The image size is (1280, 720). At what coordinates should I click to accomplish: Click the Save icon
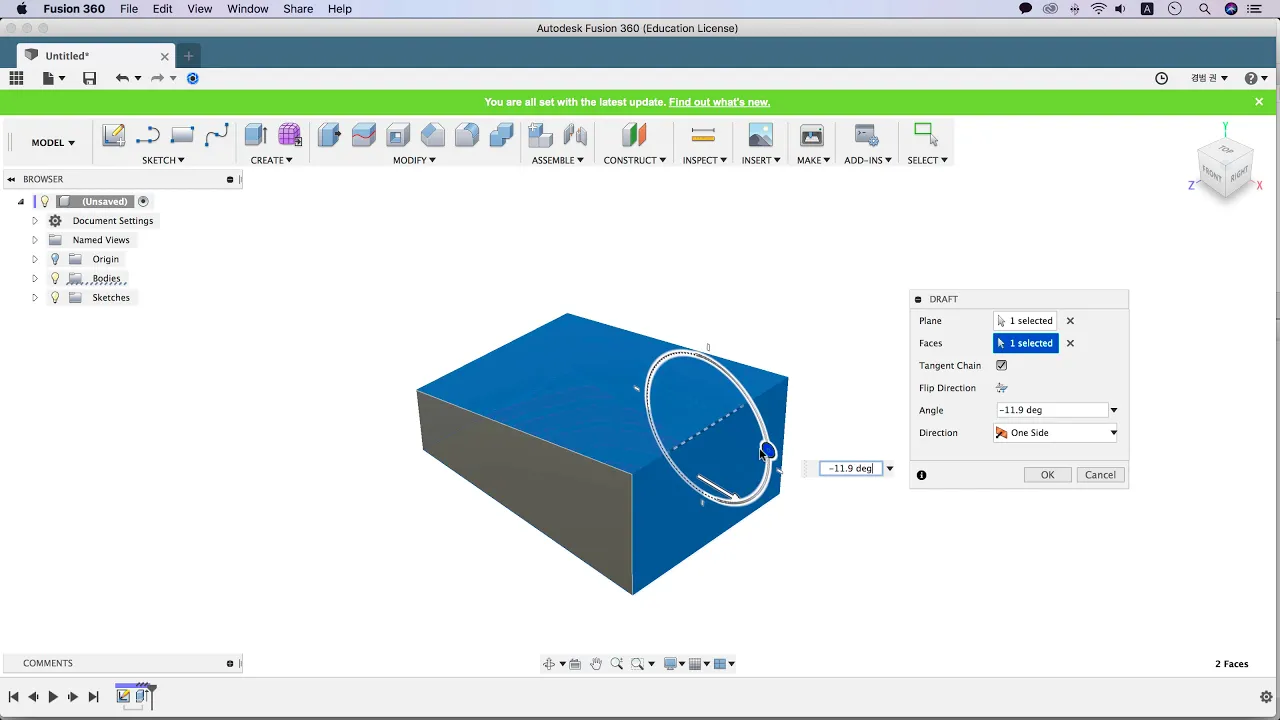90,78
